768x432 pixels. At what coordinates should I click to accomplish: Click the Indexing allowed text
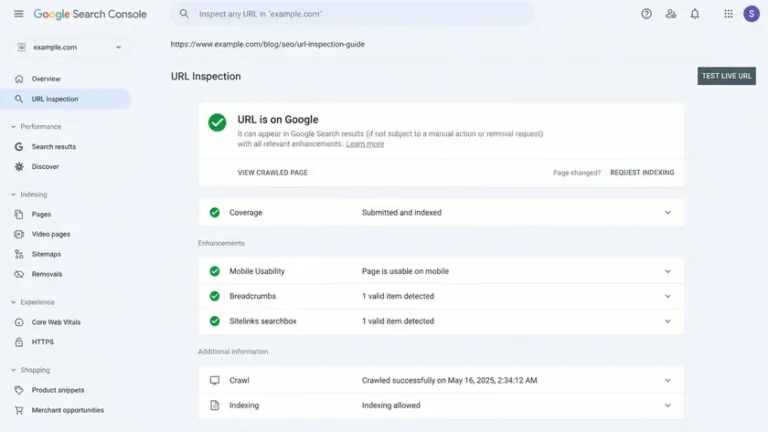tap(391, 405)
